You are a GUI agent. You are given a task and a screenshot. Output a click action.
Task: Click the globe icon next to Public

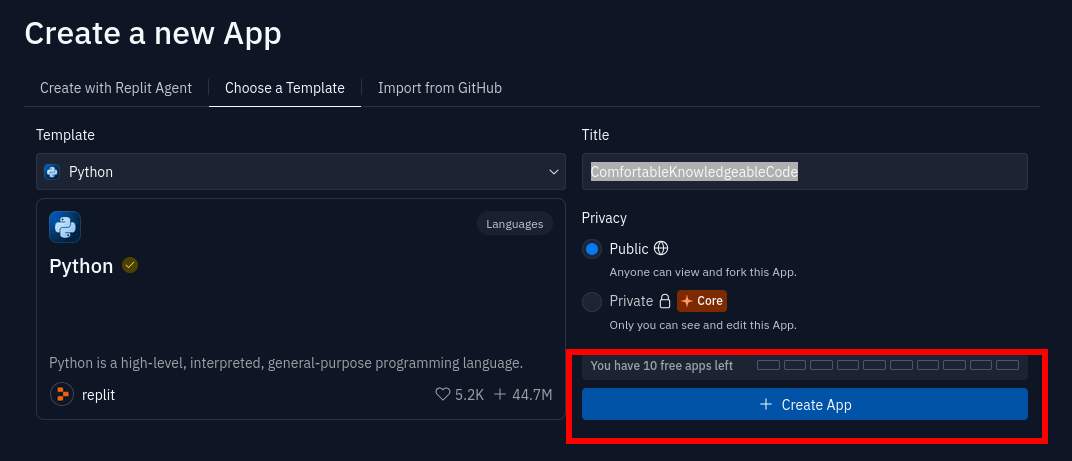(x=661, y=248)
